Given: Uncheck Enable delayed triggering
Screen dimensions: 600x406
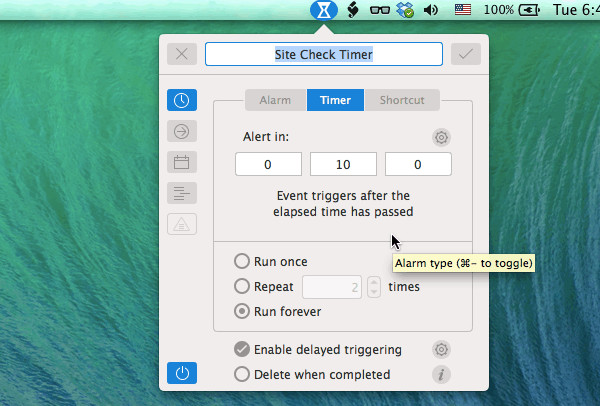Looking at the screenshot, I should 242,349.
